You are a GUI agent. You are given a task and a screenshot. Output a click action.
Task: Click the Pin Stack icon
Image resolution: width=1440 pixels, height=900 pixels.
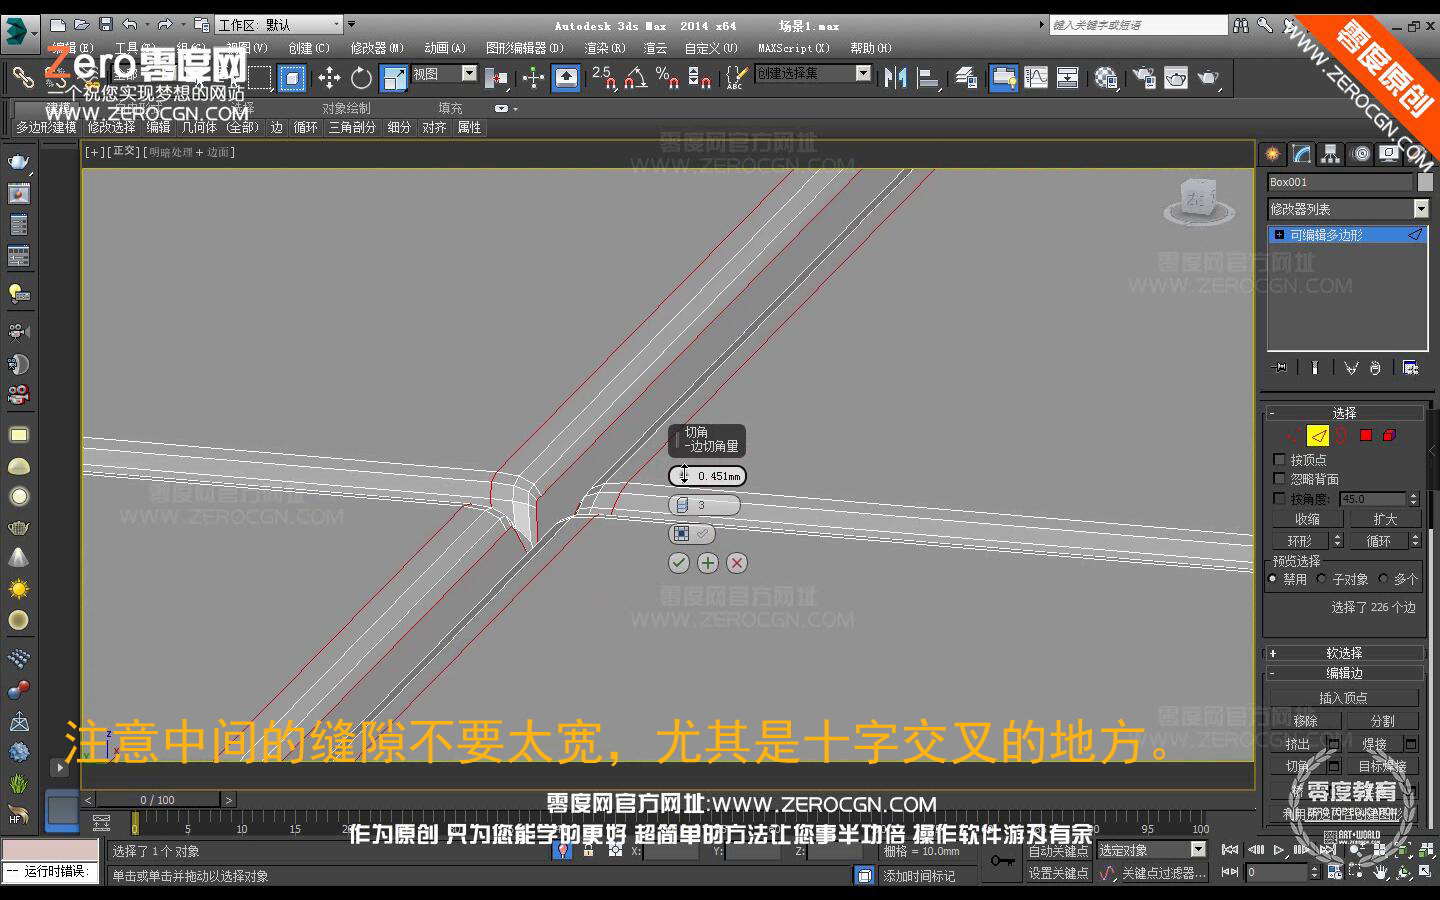tap(1281, 368)
